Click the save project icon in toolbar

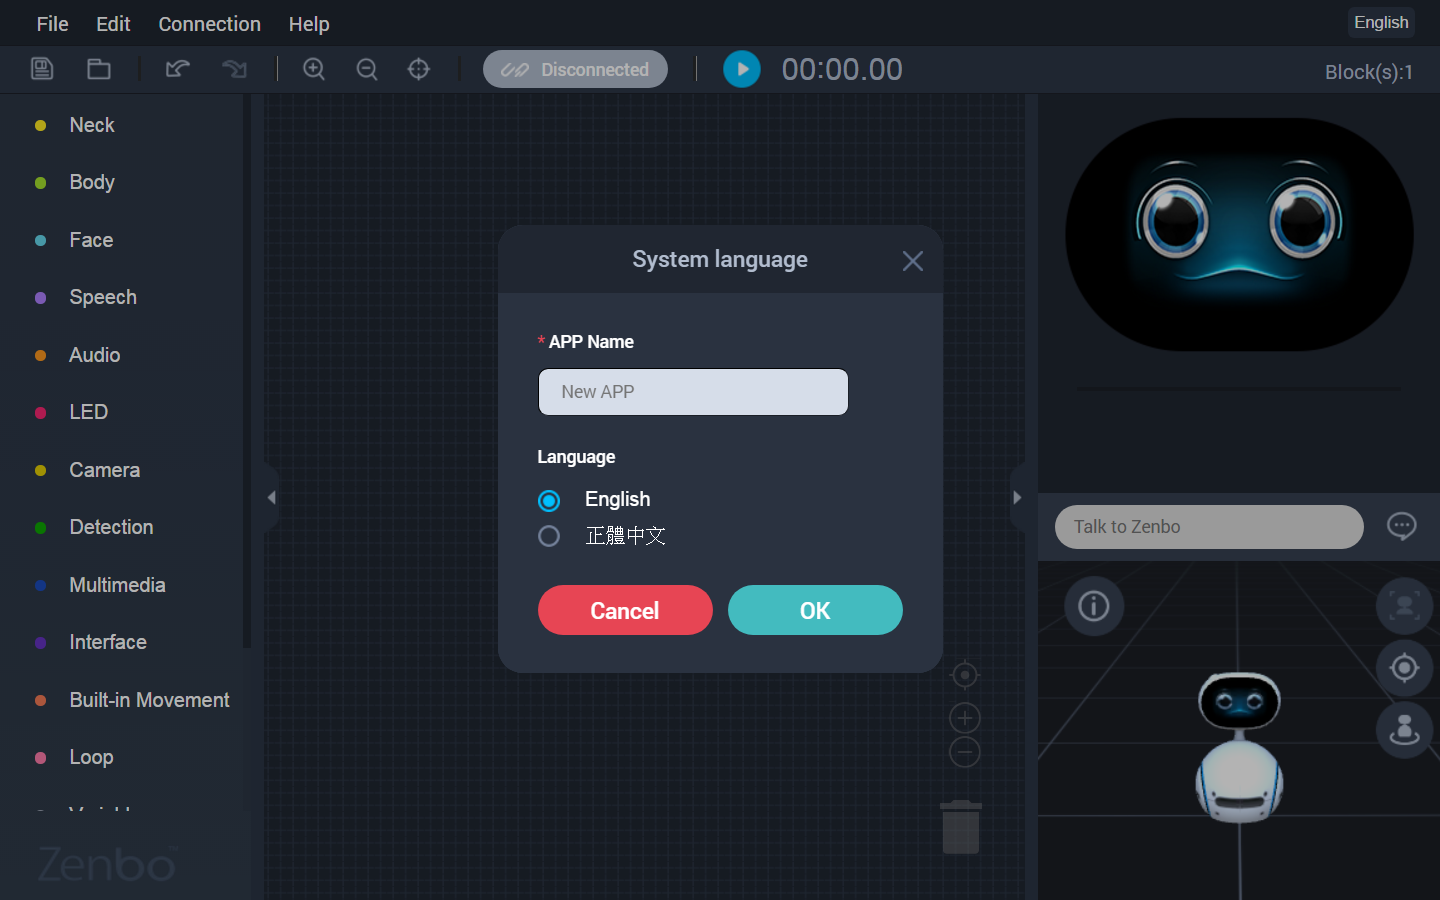click(x=42, y=69)
